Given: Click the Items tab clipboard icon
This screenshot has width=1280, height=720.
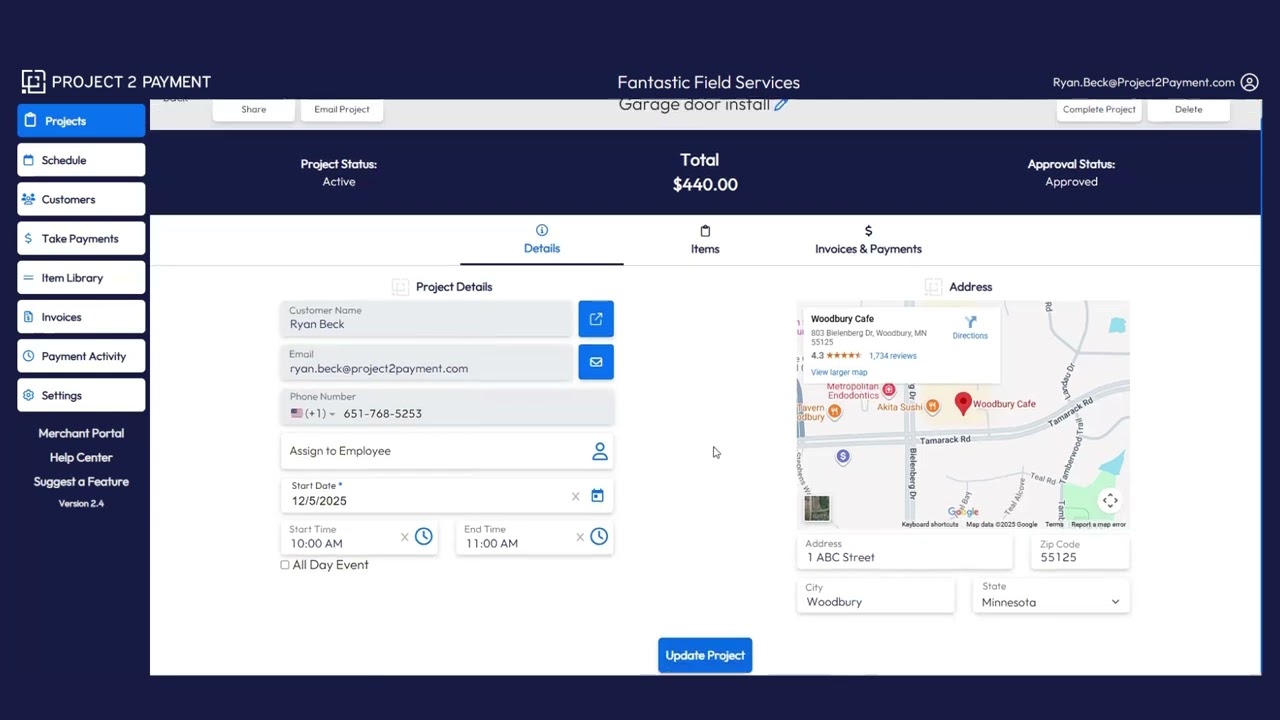Looking at the screenshot, I should pos(705,230).
